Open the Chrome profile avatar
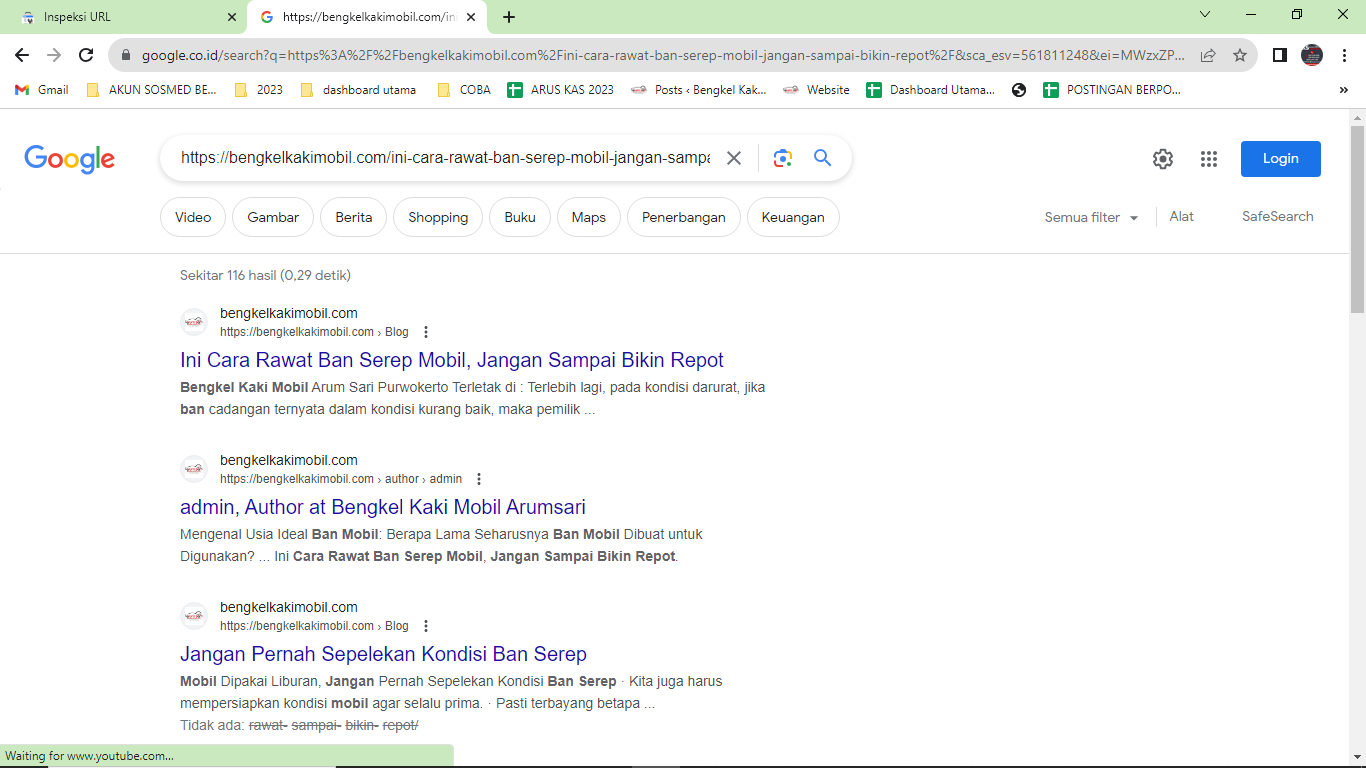Viewport: 1366px width, 768px height. click(x=1312, y=55)
